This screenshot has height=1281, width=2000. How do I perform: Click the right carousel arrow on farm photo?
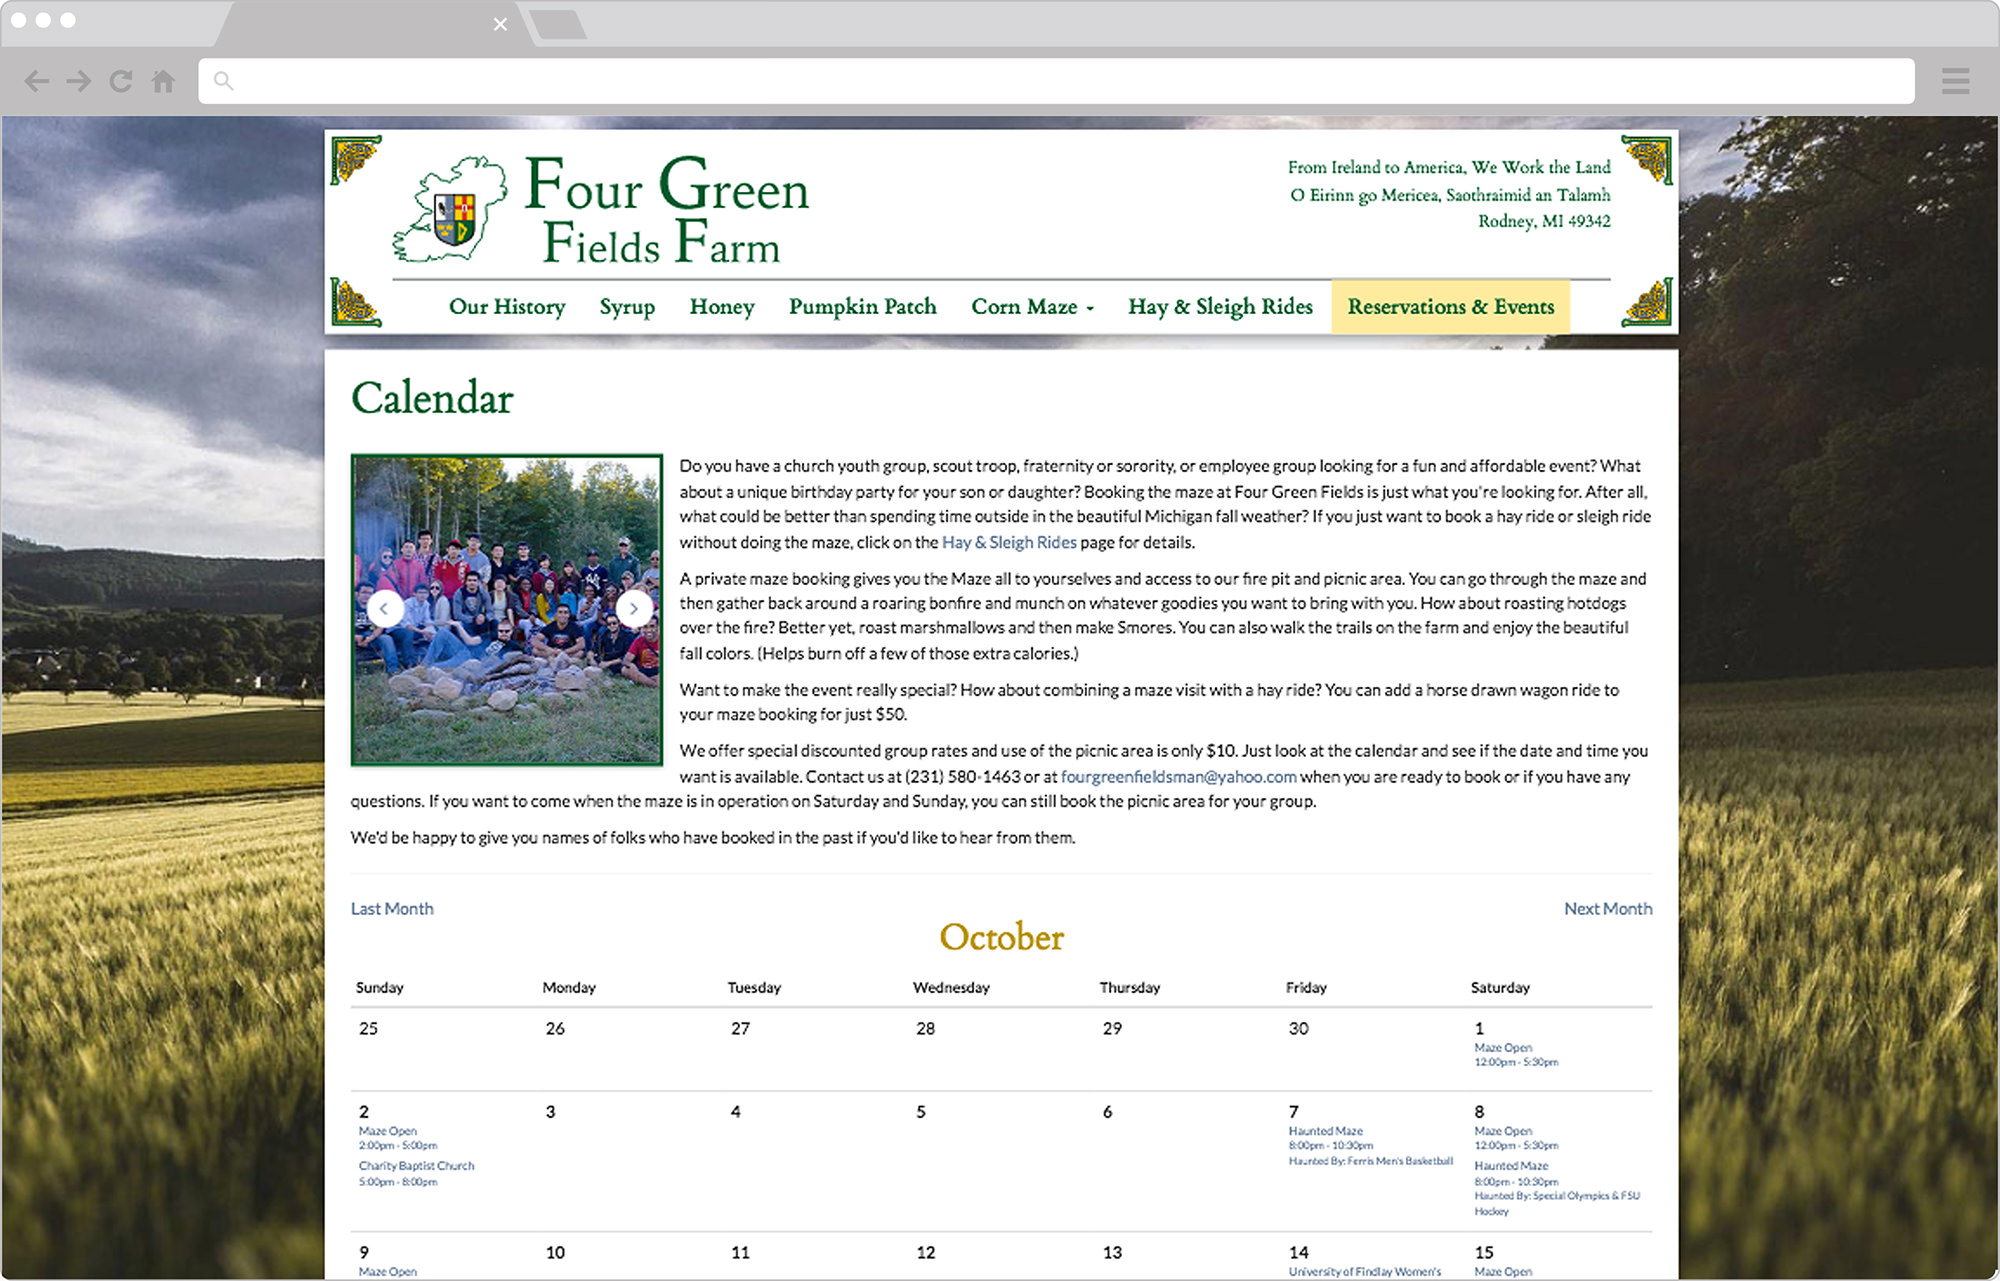pos(636,609)
